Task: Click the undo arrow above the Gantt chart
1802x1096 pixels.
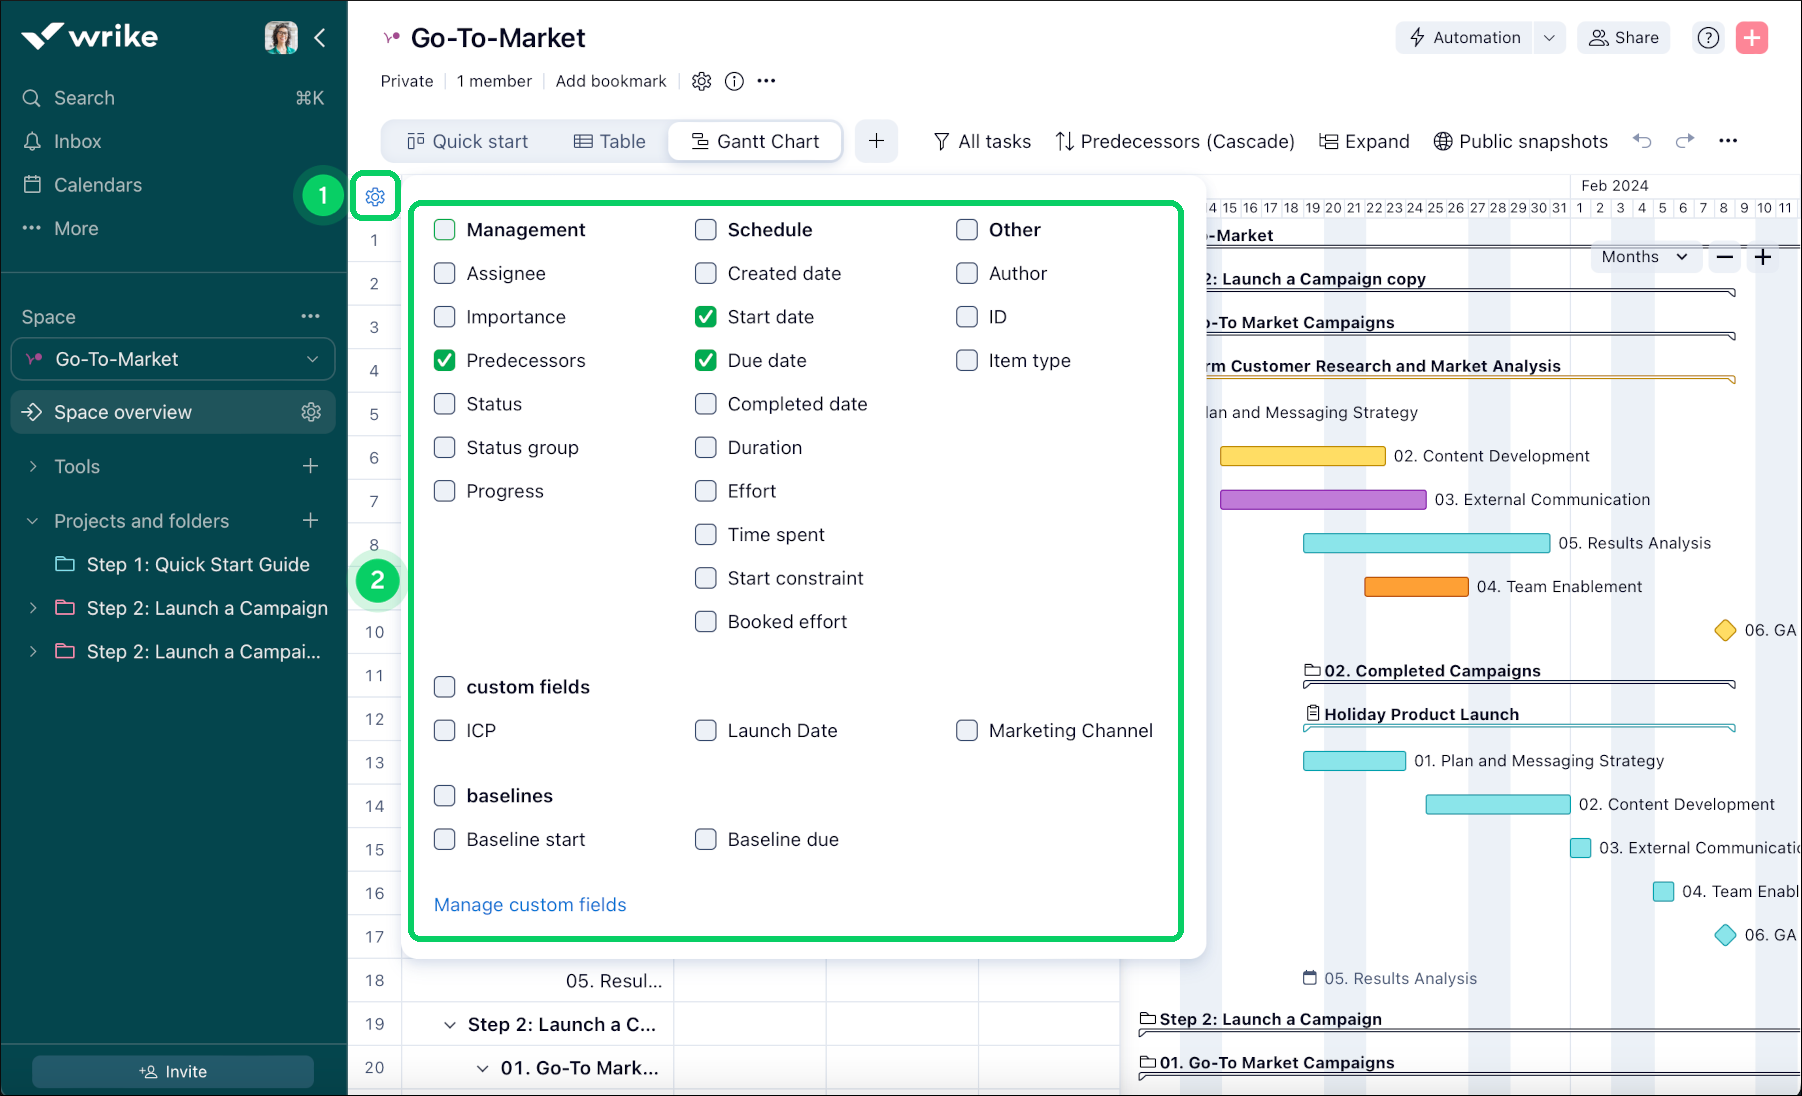Action: [x=1643, y=141]
